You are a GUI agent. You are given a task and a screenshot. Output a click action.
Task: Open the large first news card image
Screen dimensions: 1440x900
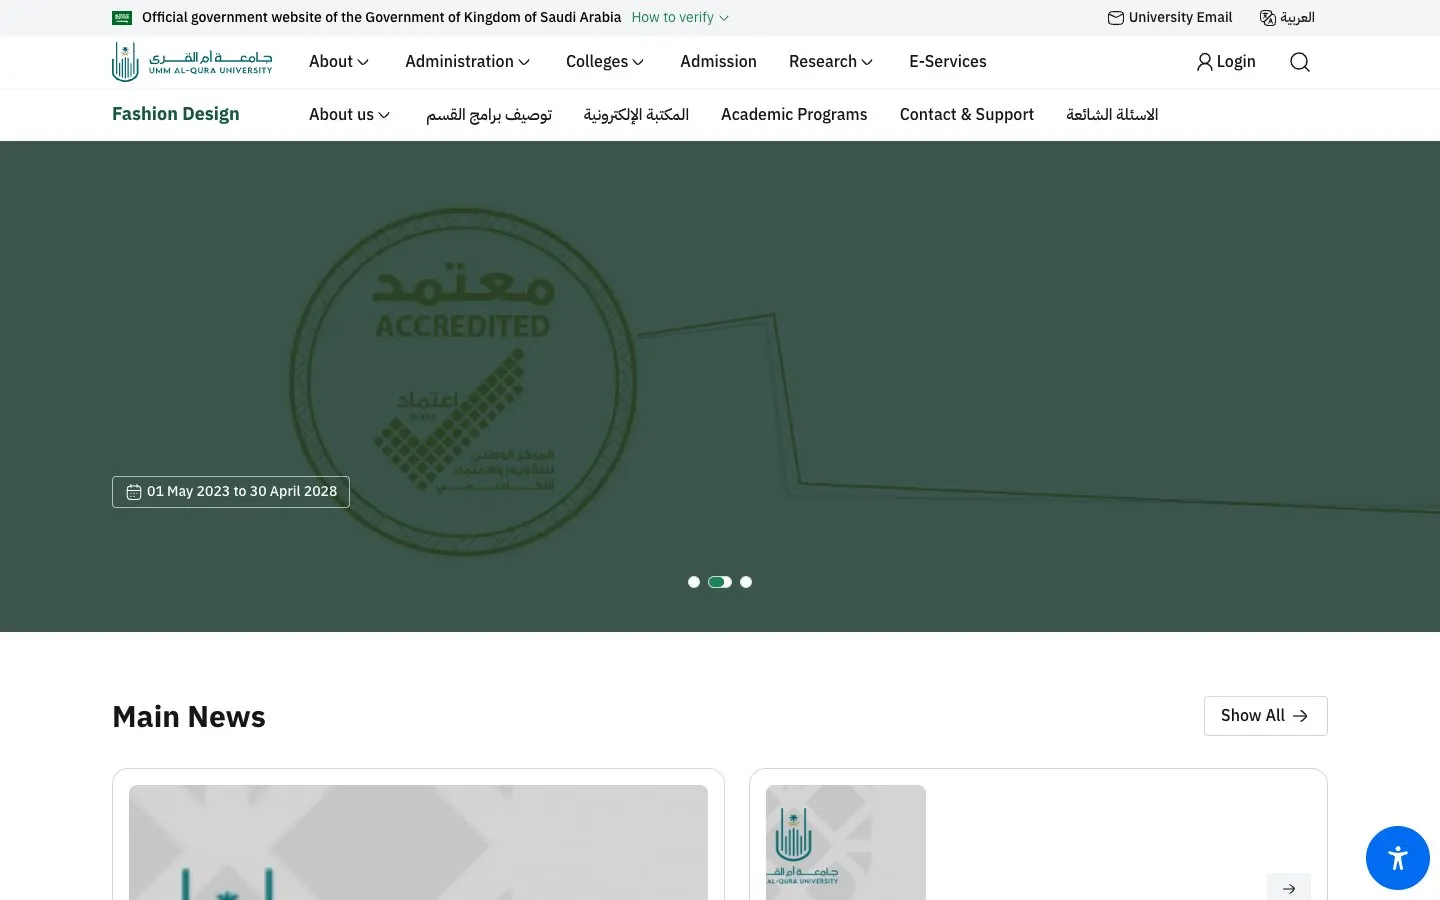[x=418, y=842]
